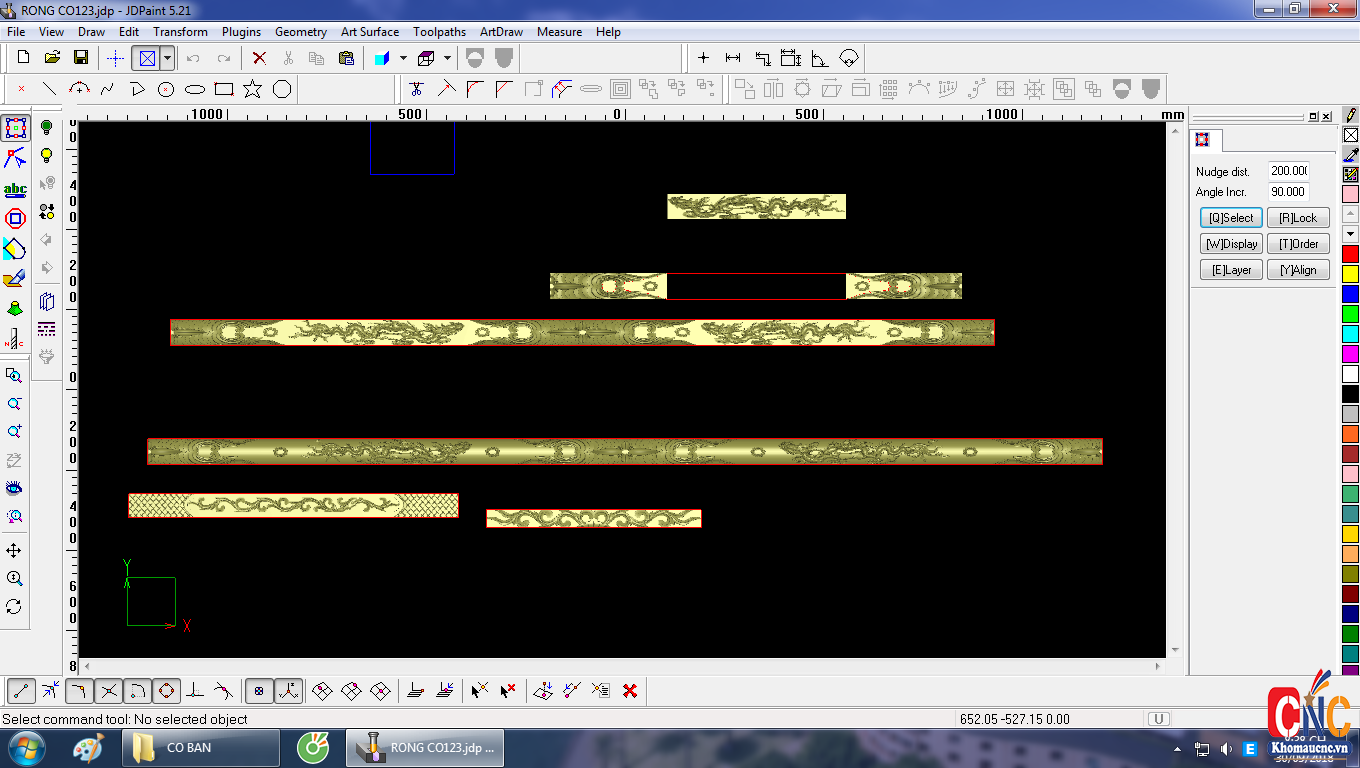Select the abc text tool

[15, 189]
